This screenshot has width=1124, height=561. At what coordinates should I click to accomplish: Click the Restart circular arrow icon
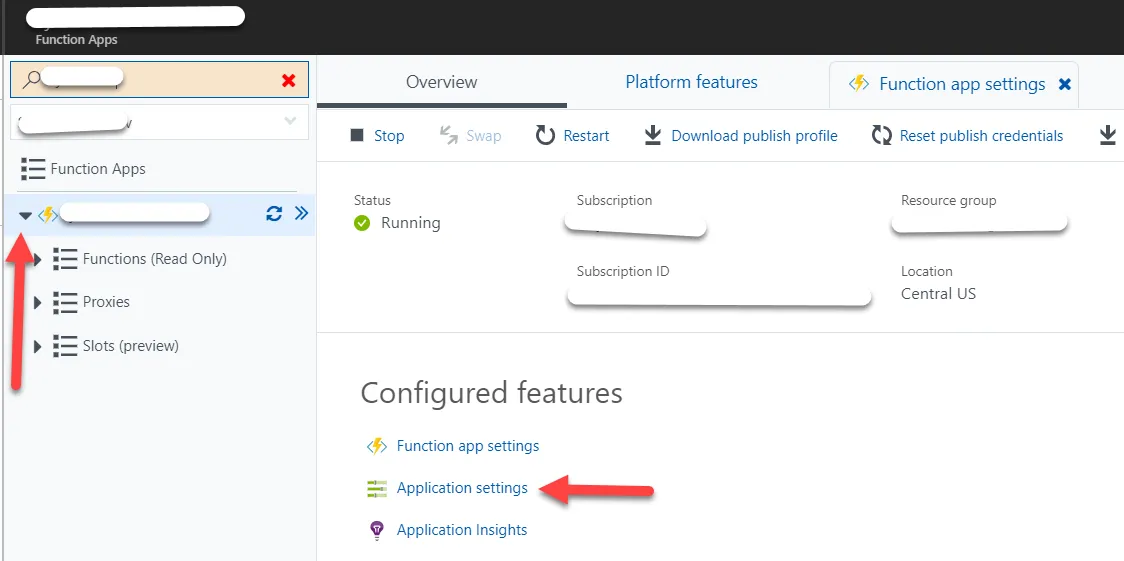[545, 136]
